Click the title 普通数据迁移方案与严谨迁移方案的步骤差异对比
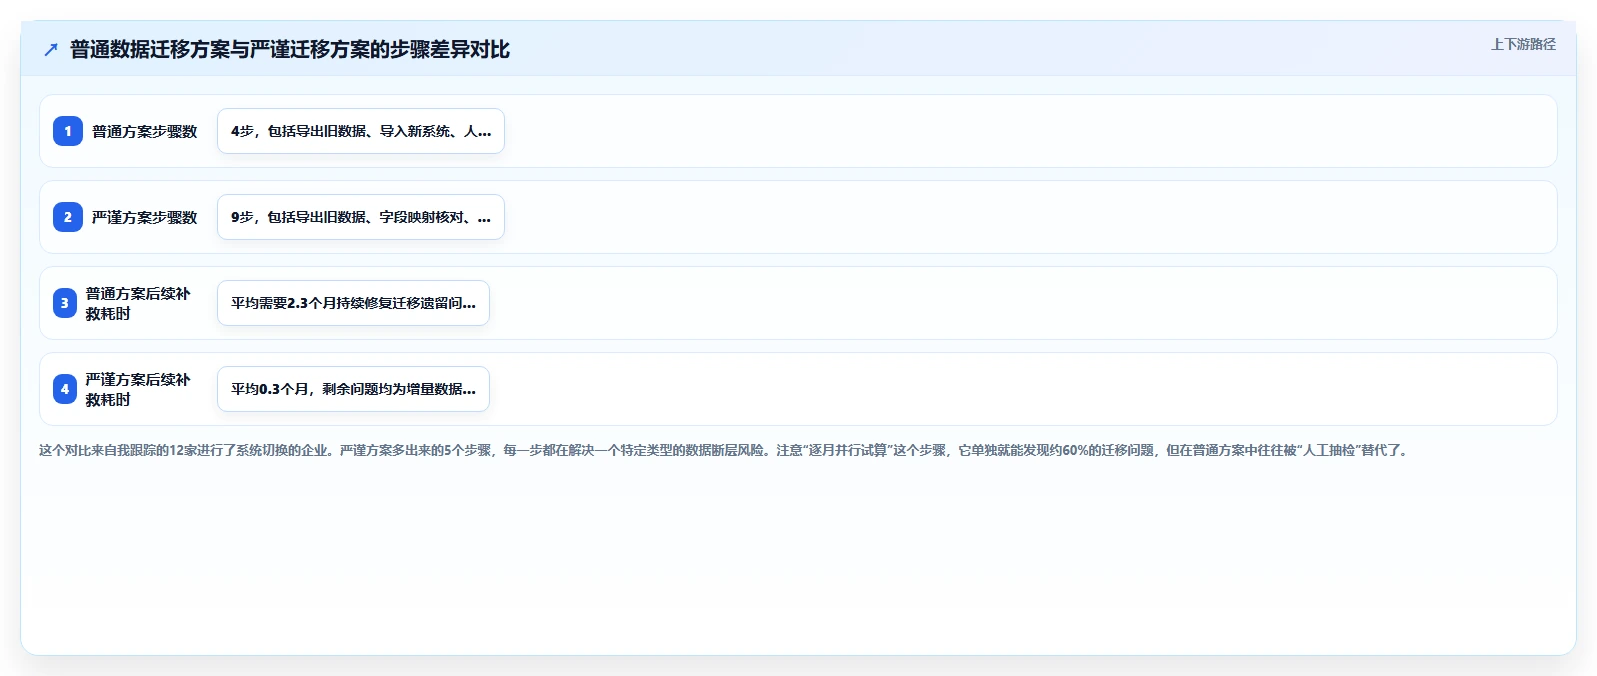Screen dimensions: 1597x676 pyautogui.click(x=290, y=50)
